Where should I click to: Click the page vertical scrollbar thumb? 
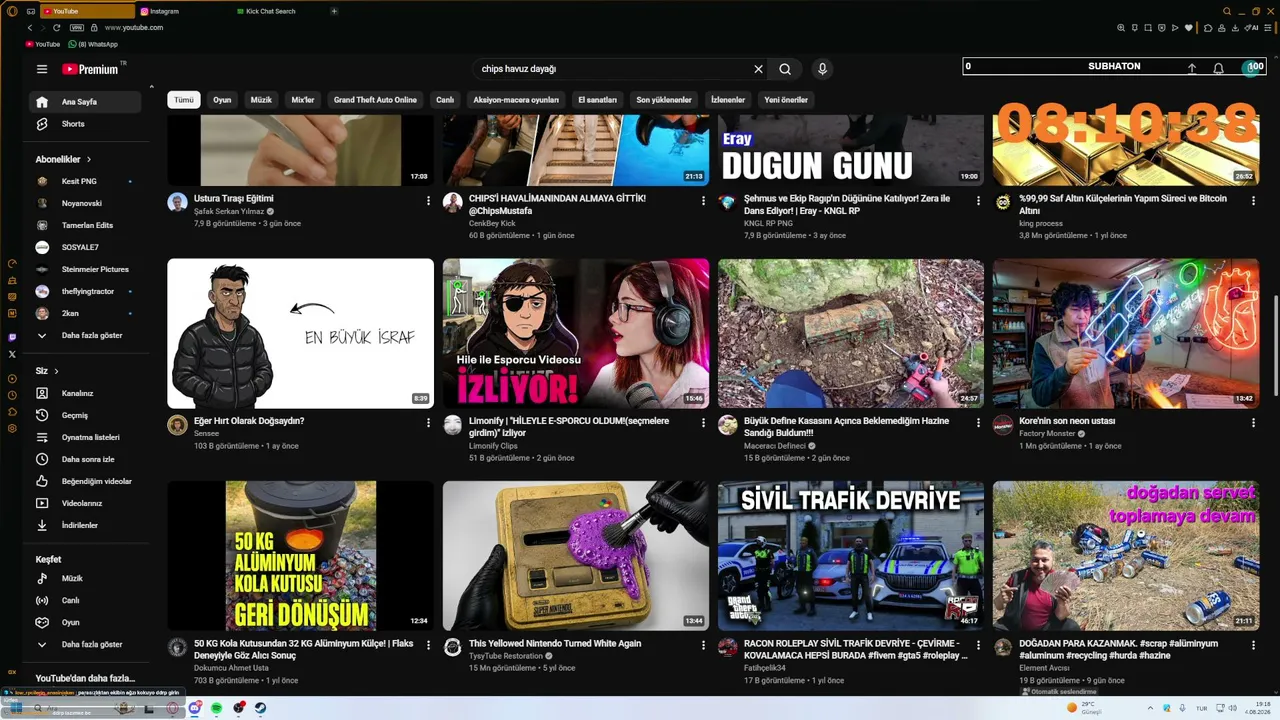1275,346
